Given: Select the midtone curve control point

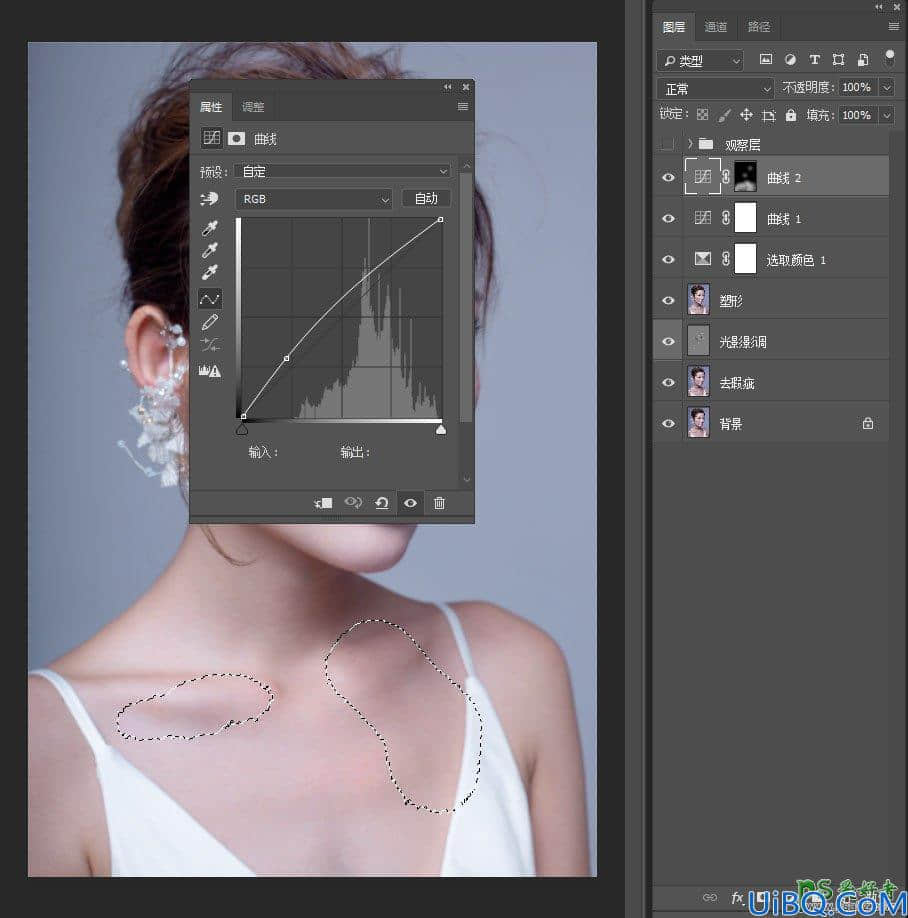Looking at the screenshot, I should tap(286, 358).
